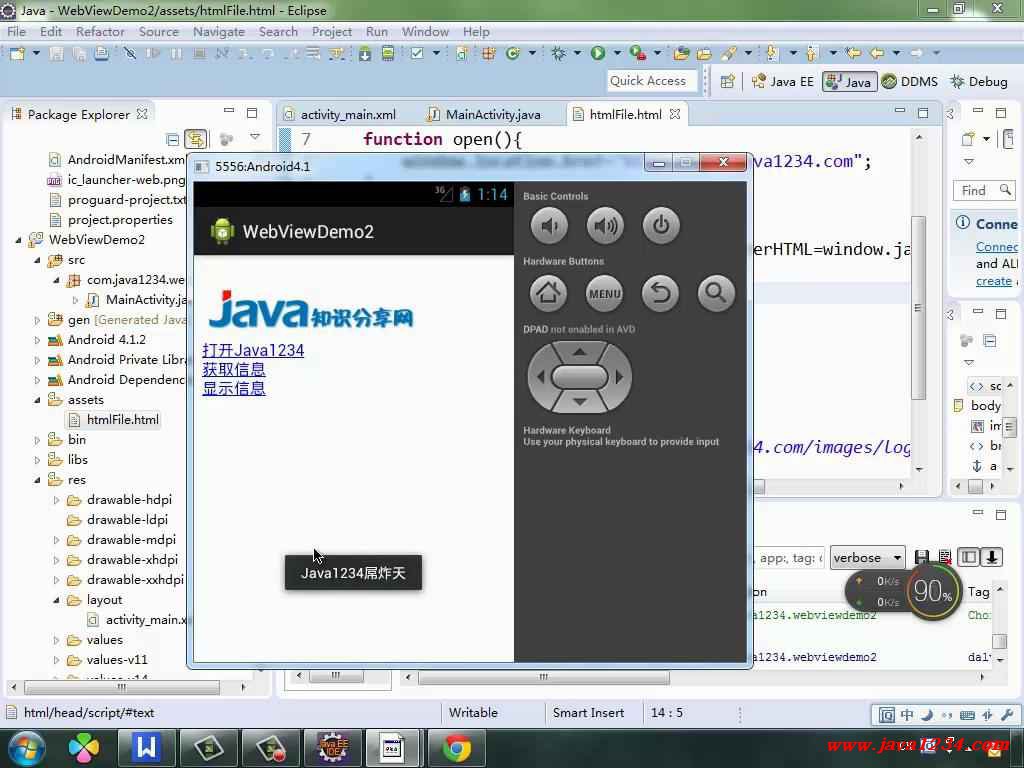The height and width of the screenshot is (768, 1024).
Task: Collapse the src folder
Action: (37, 260)
